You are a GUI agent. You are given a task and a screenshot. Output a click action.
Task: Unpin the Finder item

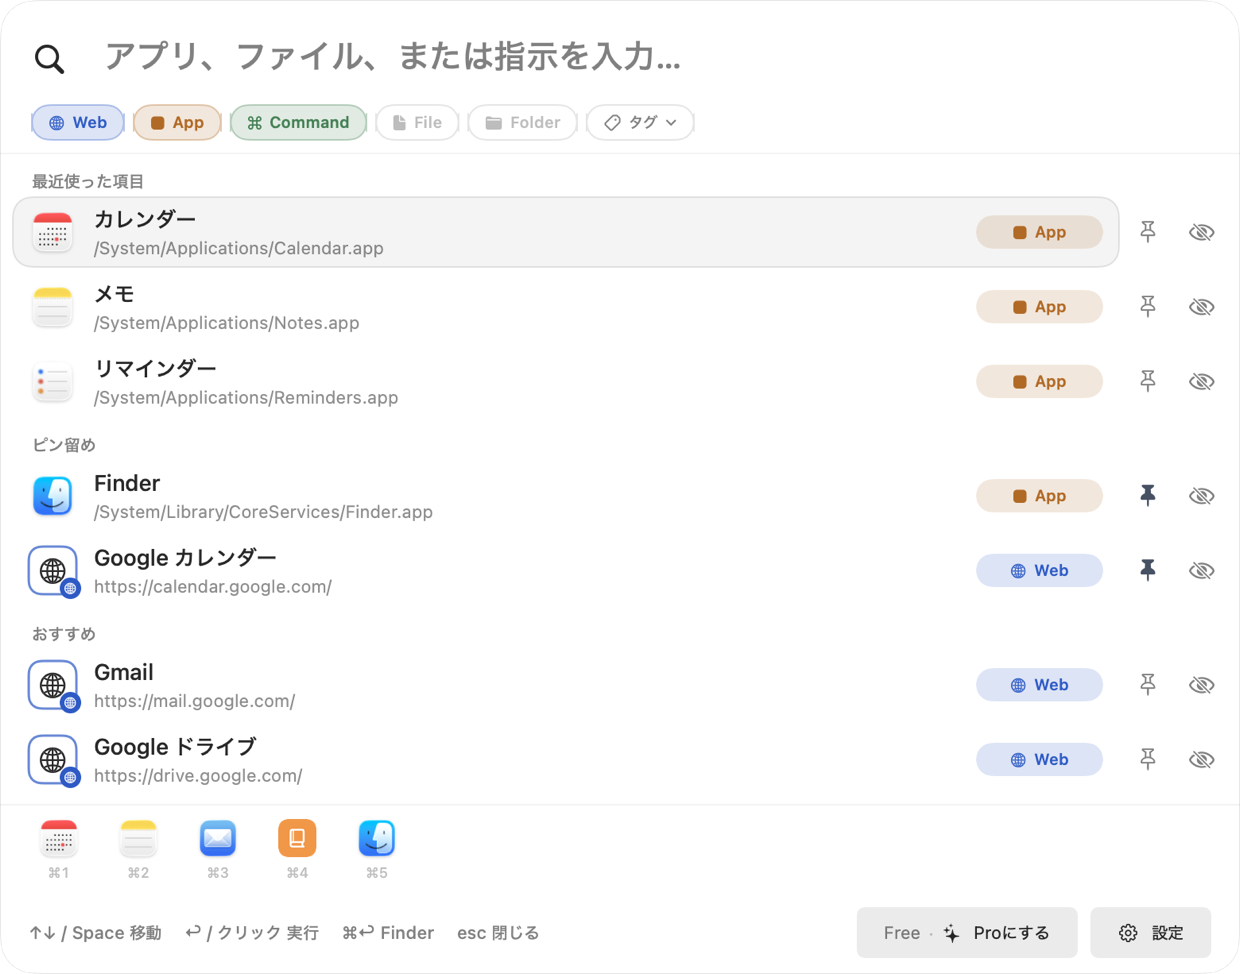pyautogui.click(x=1148, y=496)
